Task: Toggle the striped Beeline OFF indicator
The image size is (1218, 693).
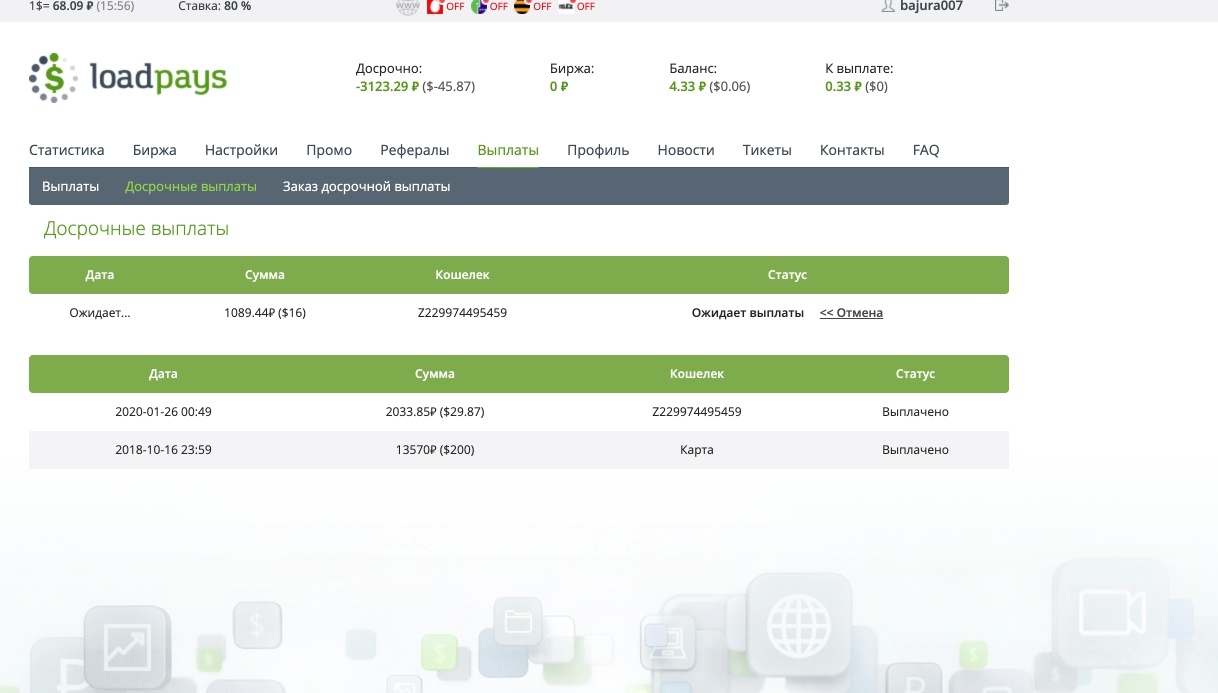Action: [532, 7]
